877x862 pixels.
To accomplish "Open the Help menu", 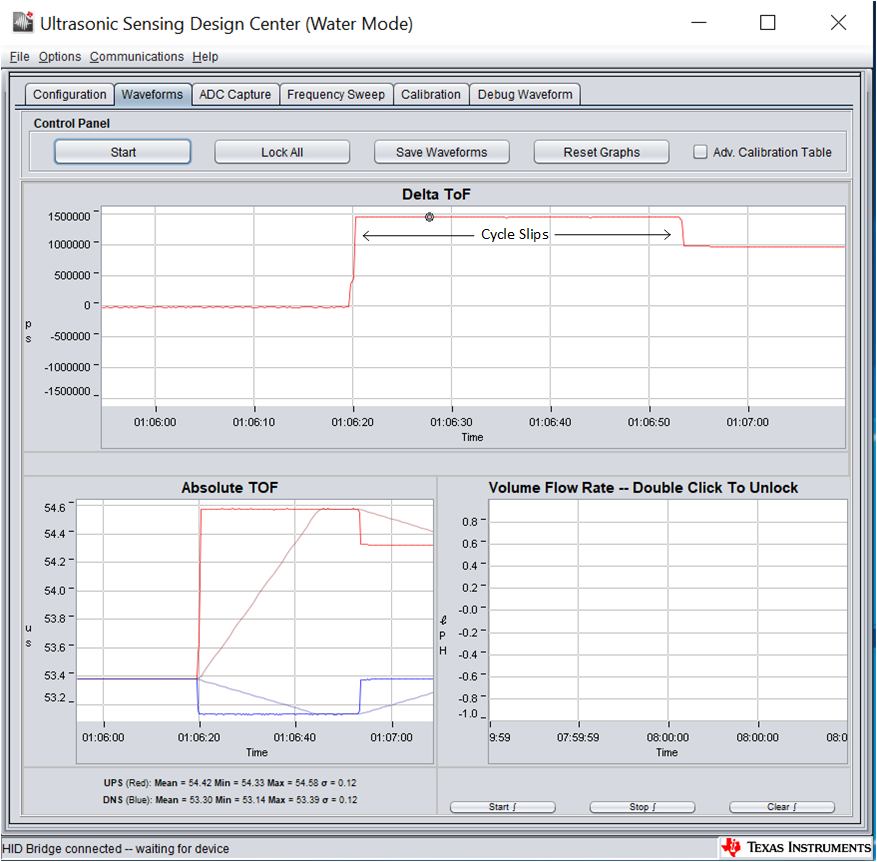I will coord(205,57).
